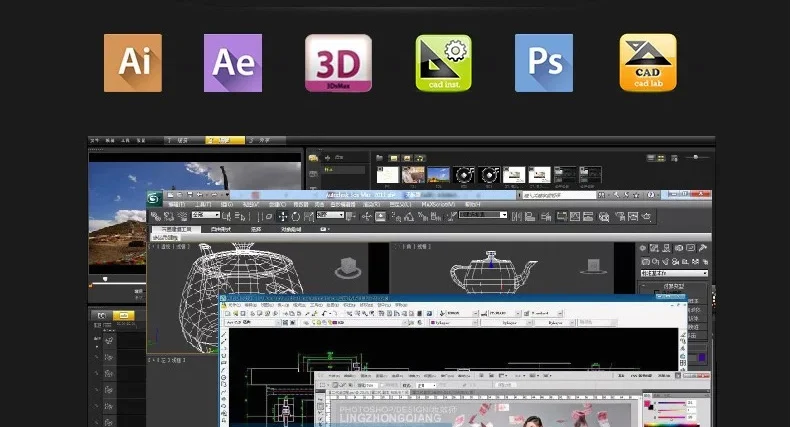
Task: Open the File menu in video editor
Action: [x=94, y=140]
